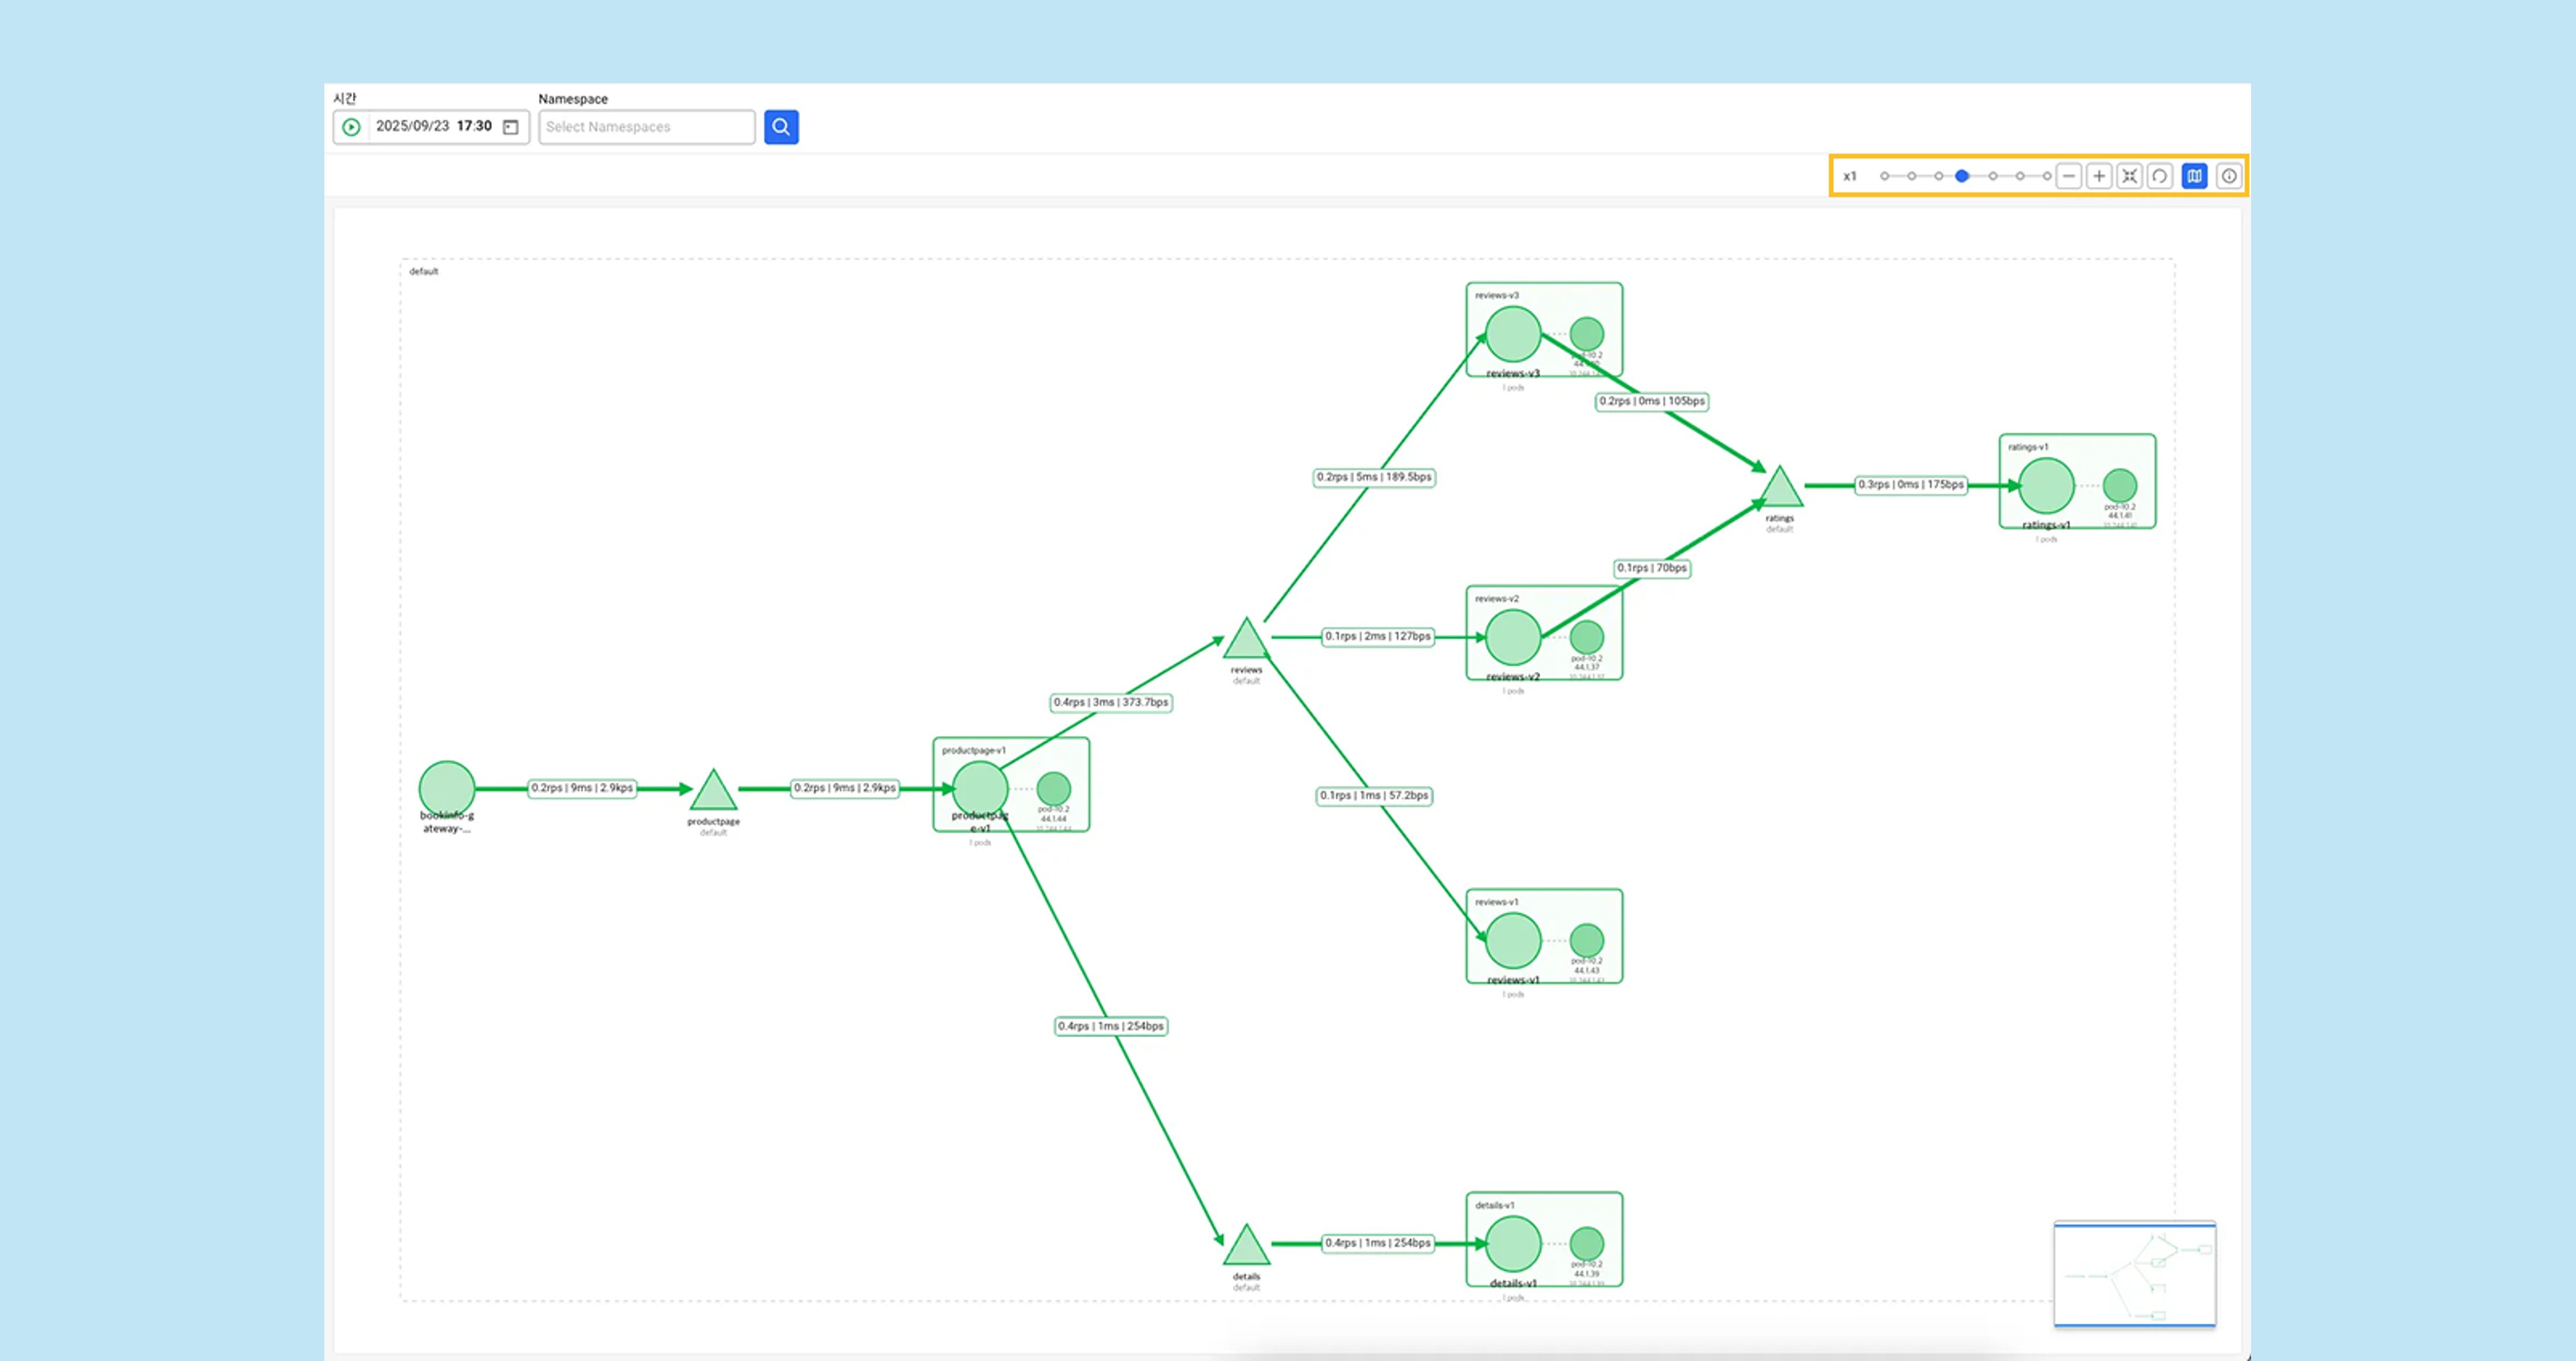Screen dimensions: 2576x1361
Task: Click the fit-to-screen icon
Action: 2130,176
